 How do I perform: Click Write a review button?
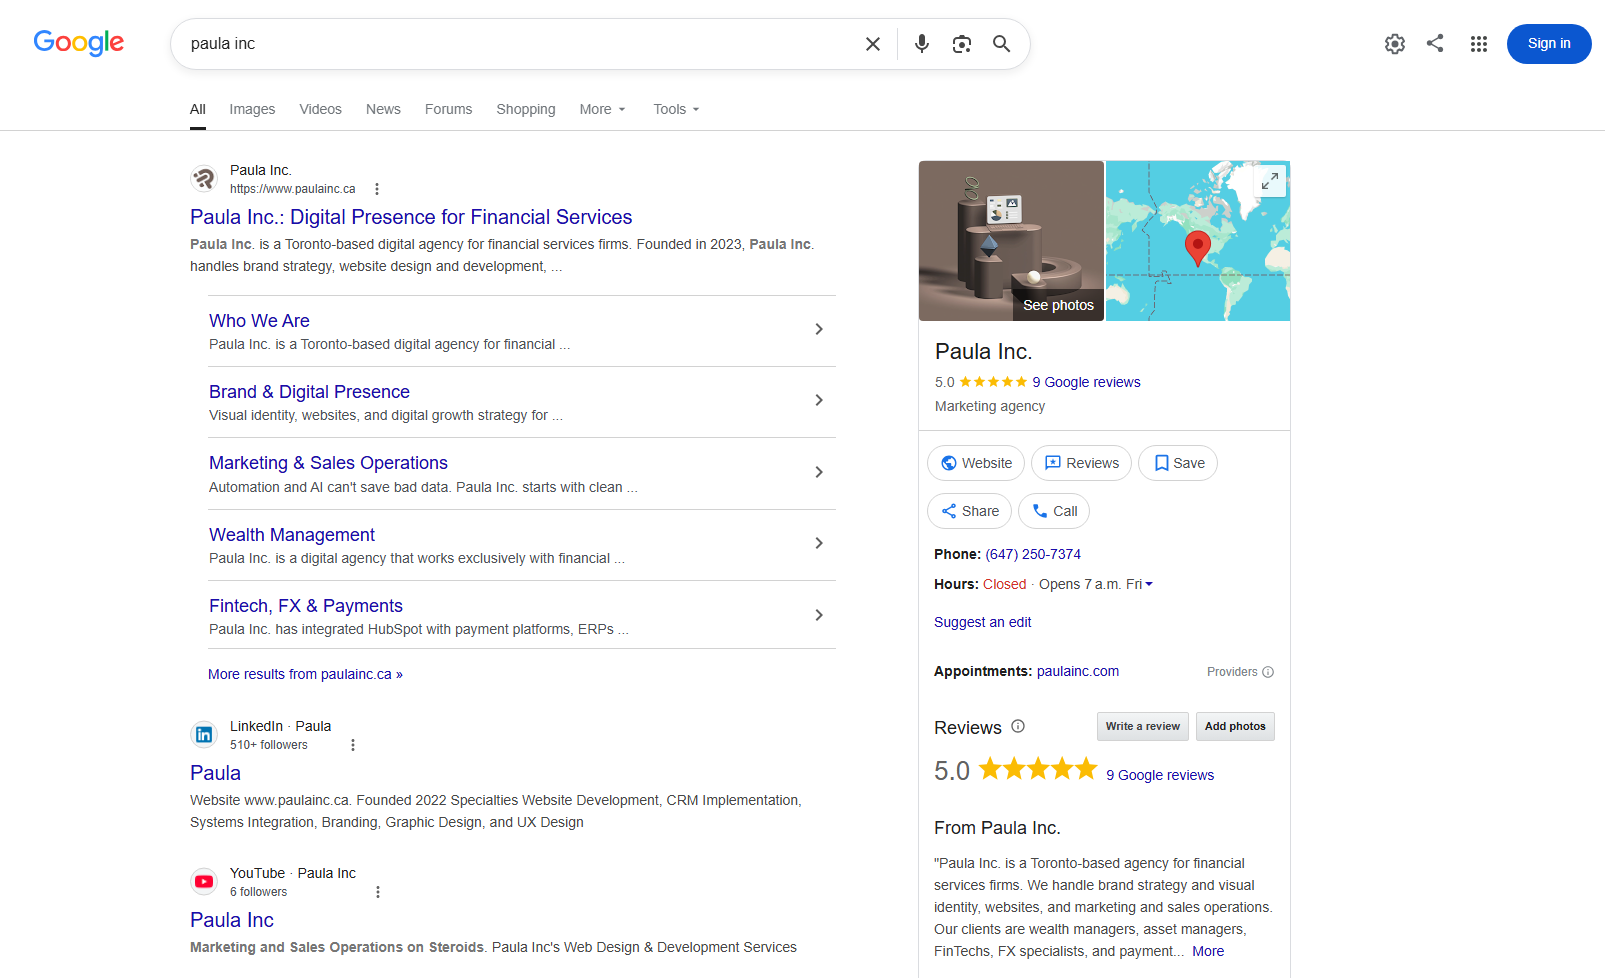click(1142, 727)
